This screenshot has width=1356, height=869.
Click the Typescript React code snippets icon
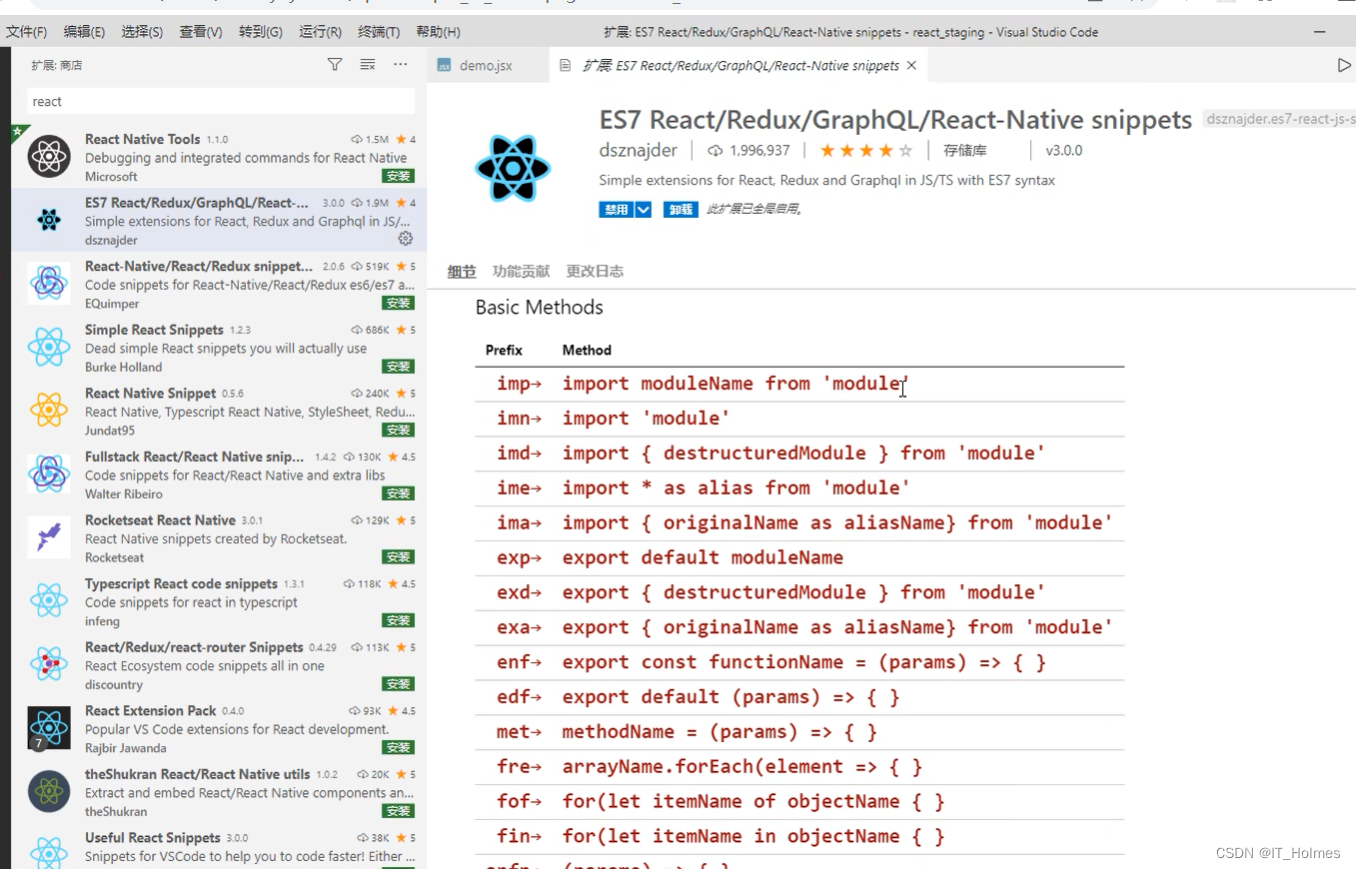(x=49, y=601)
